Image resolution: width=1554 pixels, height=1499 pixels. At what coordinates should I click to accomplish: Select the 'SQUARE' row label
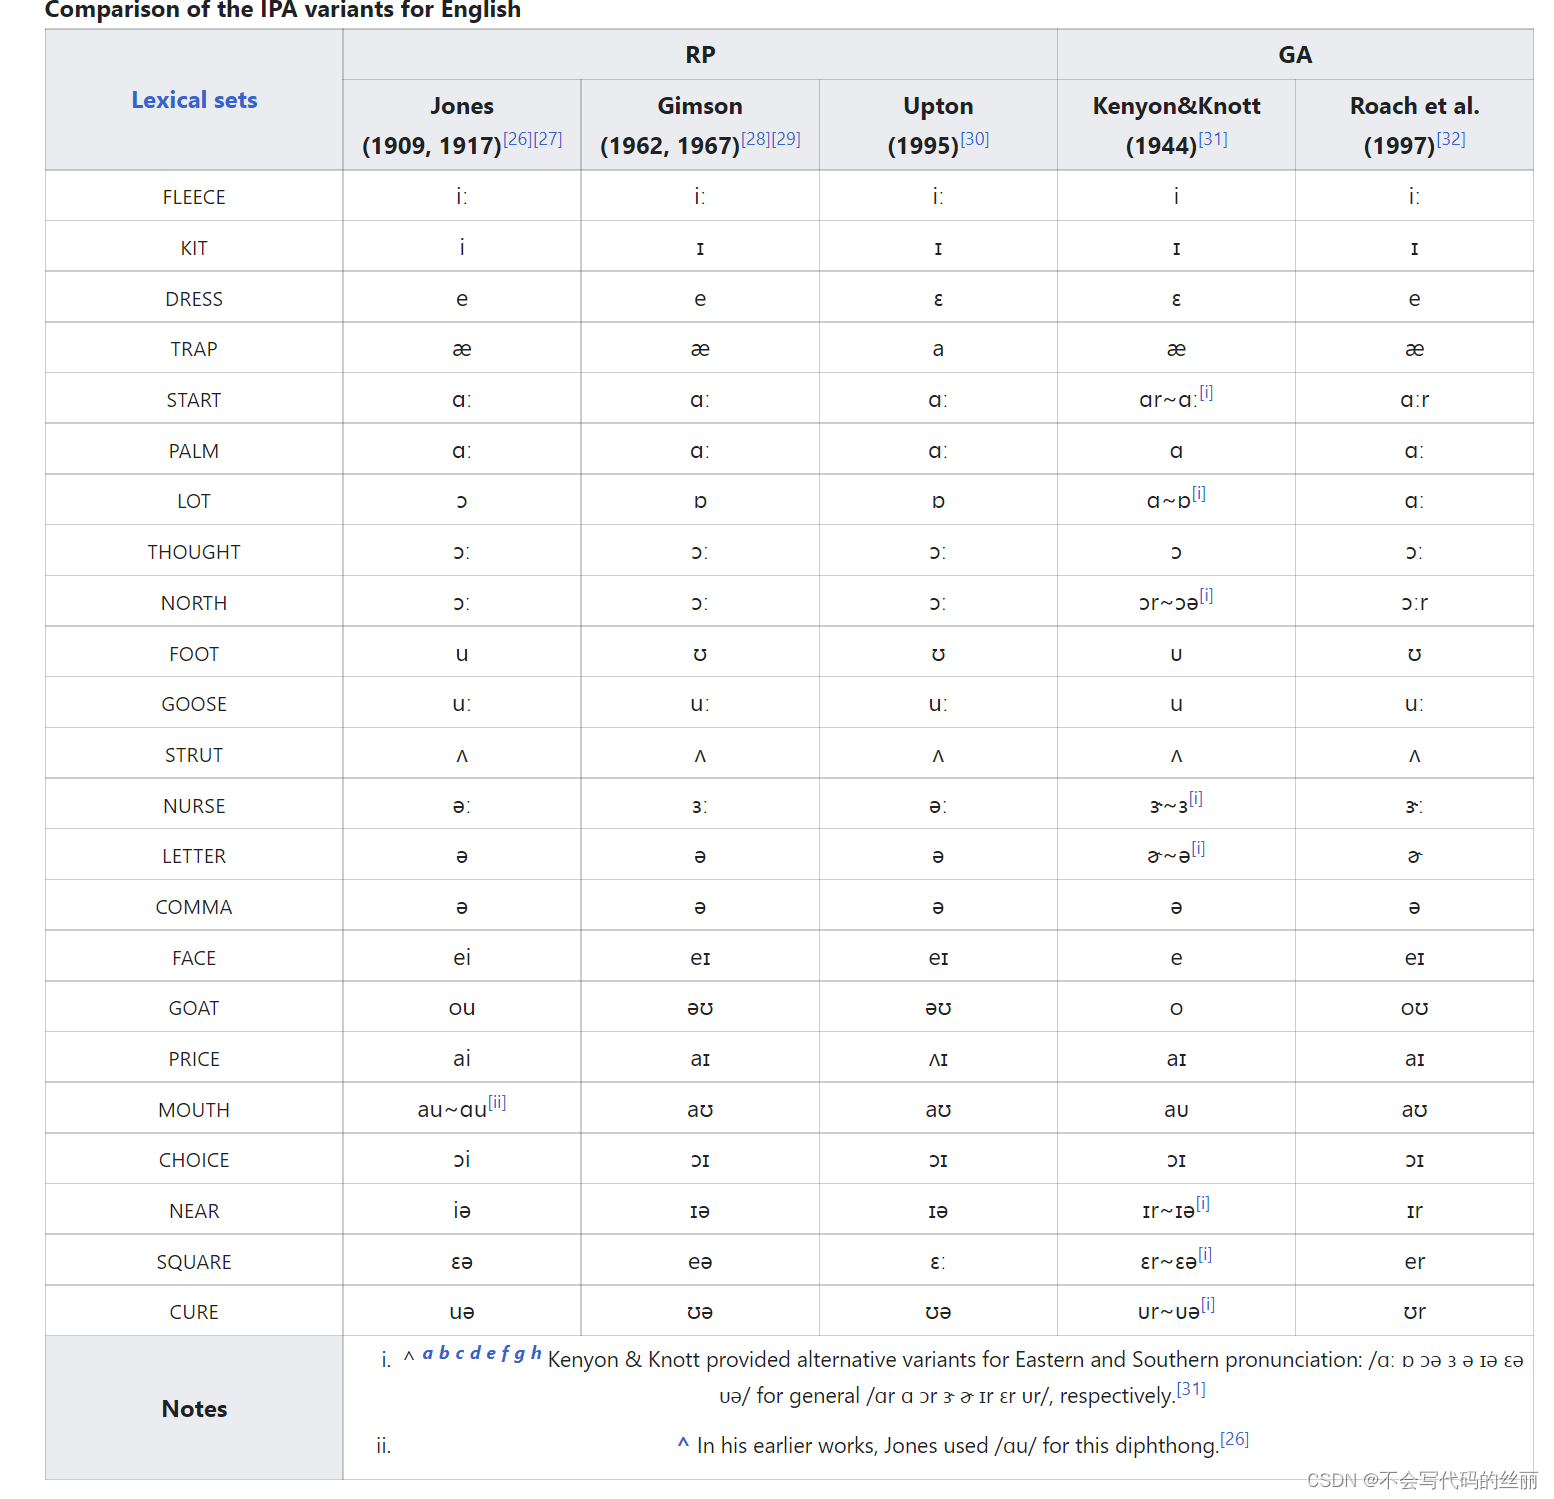point(194,1262)
